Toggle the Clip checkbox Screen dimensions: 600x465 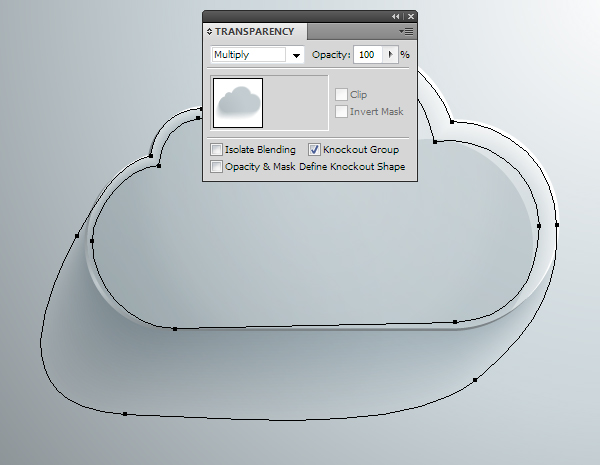tap(341, 95)
